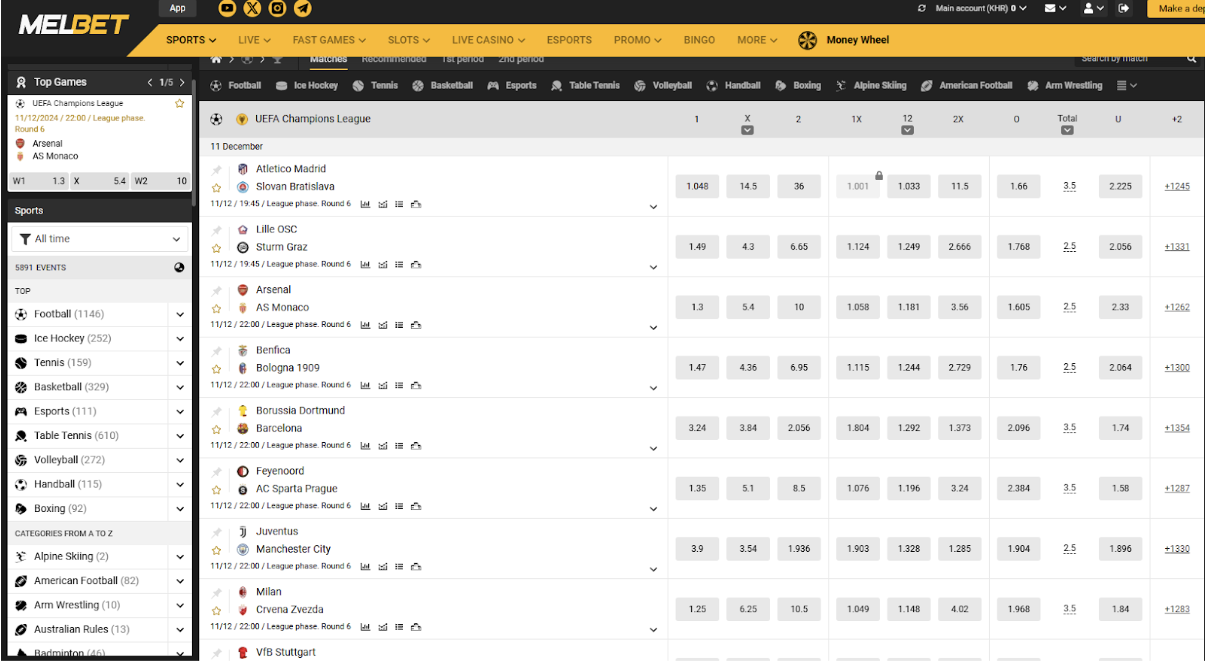Click the Make a deposit button
The width and height of the screenshot is (1208, 666).
1177,8
